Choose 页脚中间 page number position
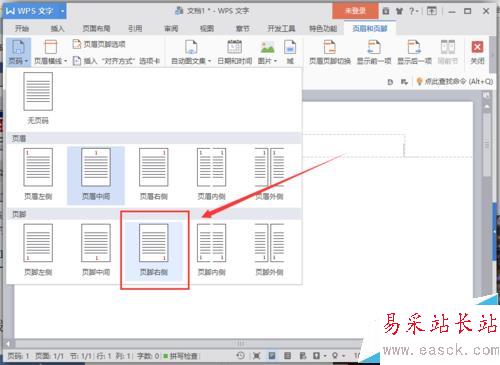Viewport: 500px width, 365px height. click(x=96, y=250)
